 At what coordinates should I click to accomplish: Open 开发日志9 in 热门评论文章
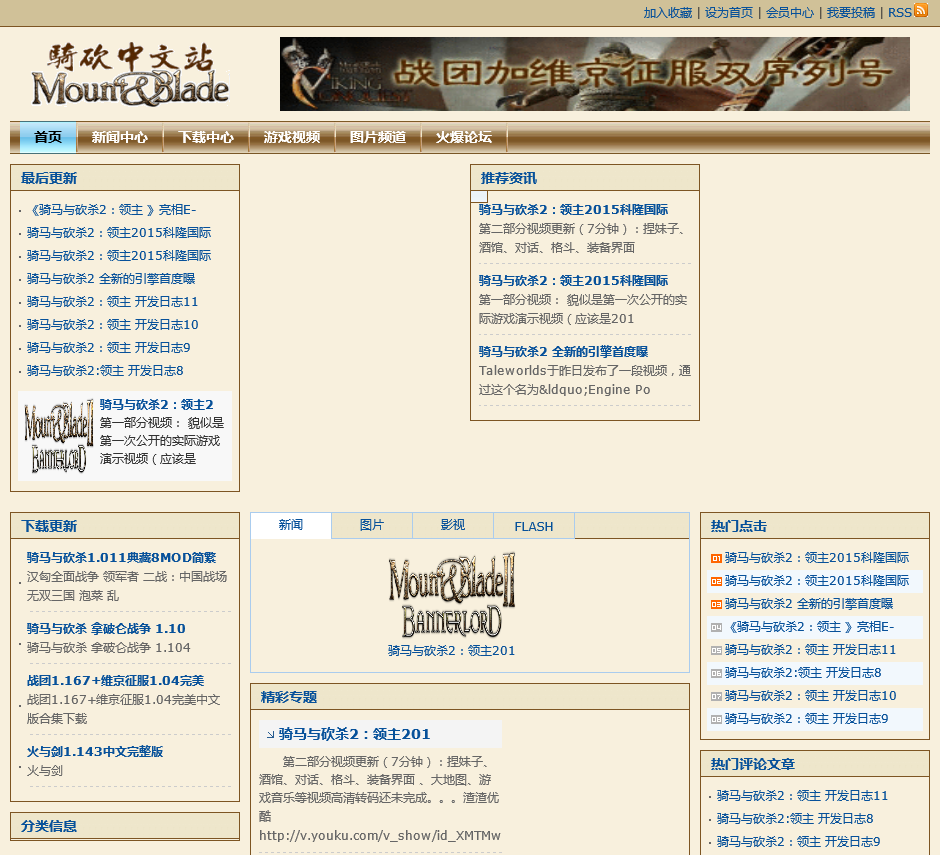point(799,842)
